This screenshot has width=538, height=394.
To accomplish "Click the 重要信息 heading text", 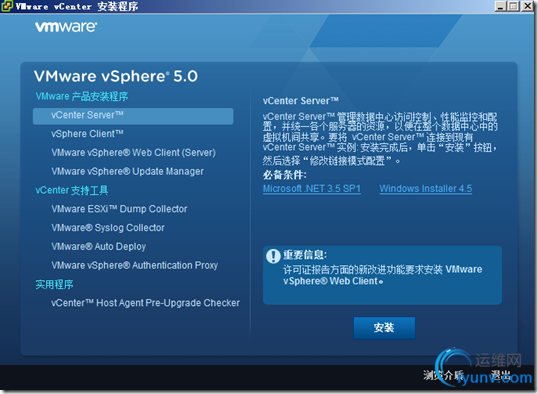I will pyautogui.click(x=305, y=255).
